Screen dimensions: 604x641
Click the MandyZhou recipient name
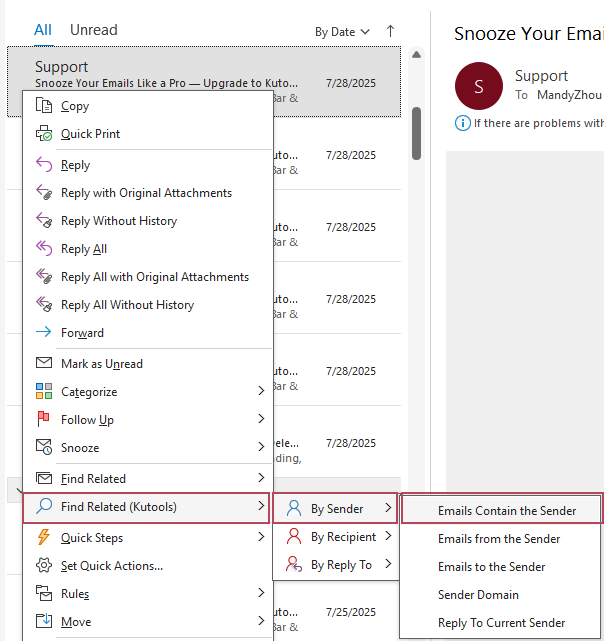pyautogui.click(x=569, y=95)
